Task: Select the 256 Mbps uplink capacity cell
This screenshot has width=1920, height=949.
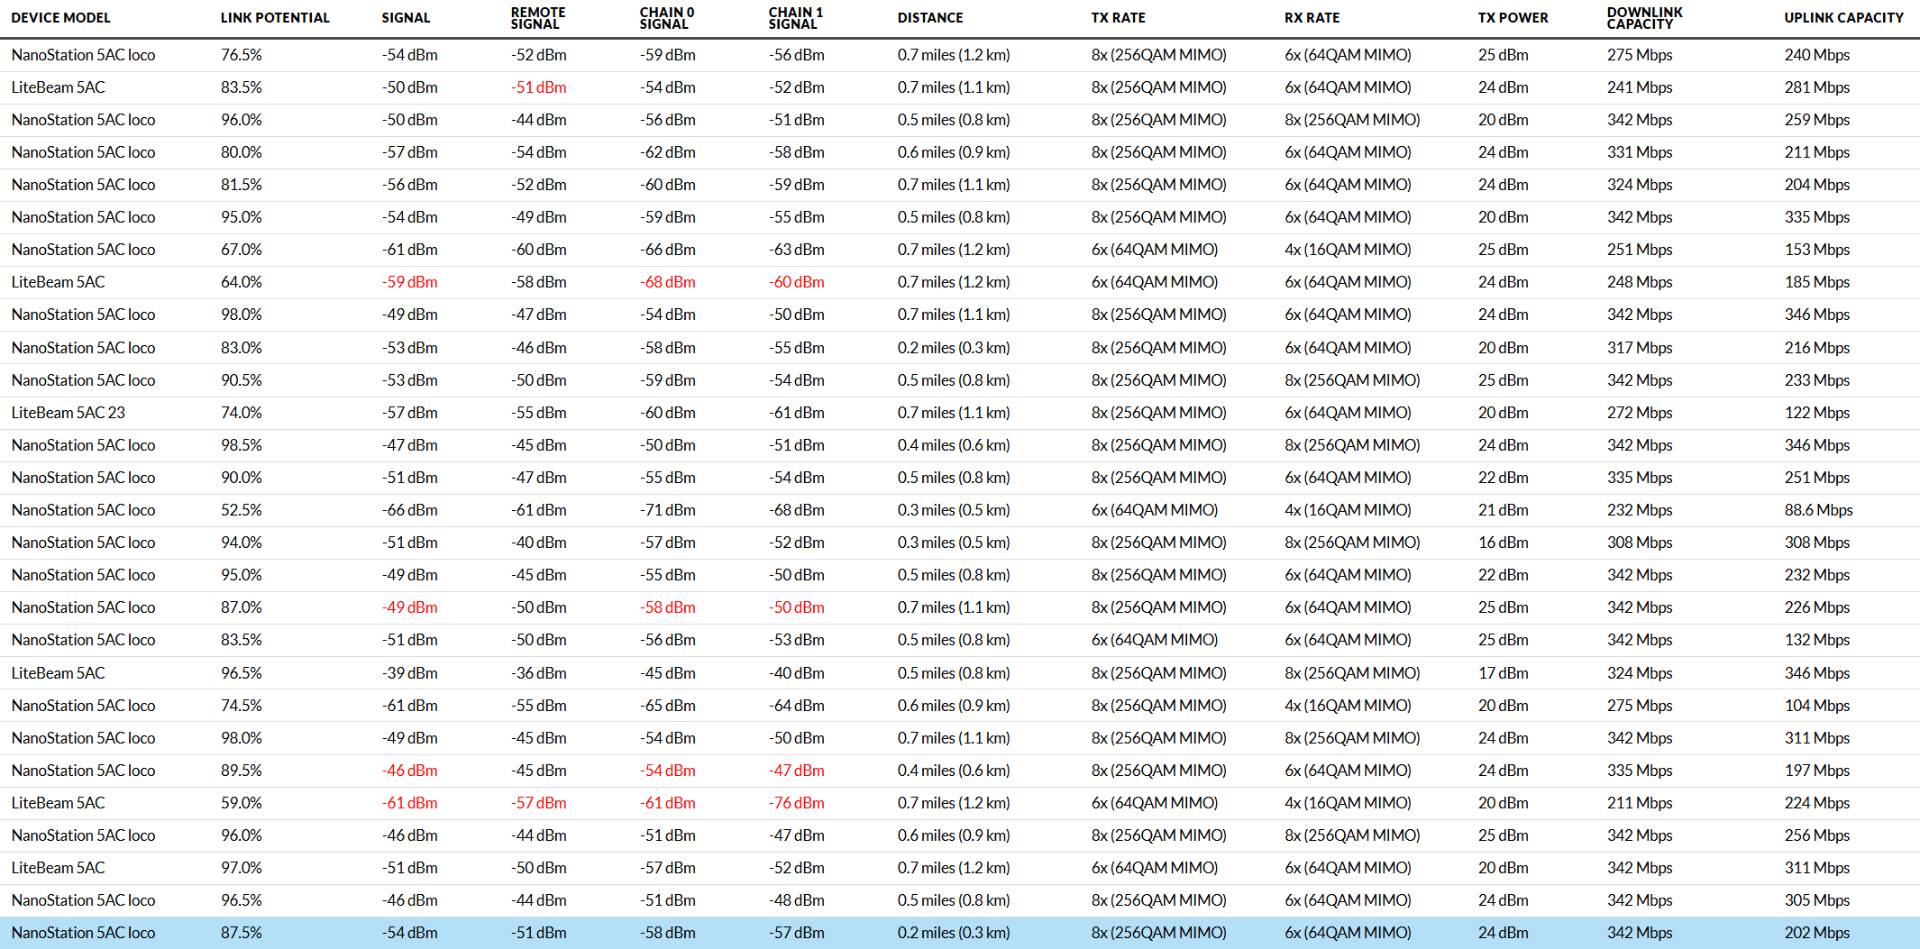Action: [1817, 836]
